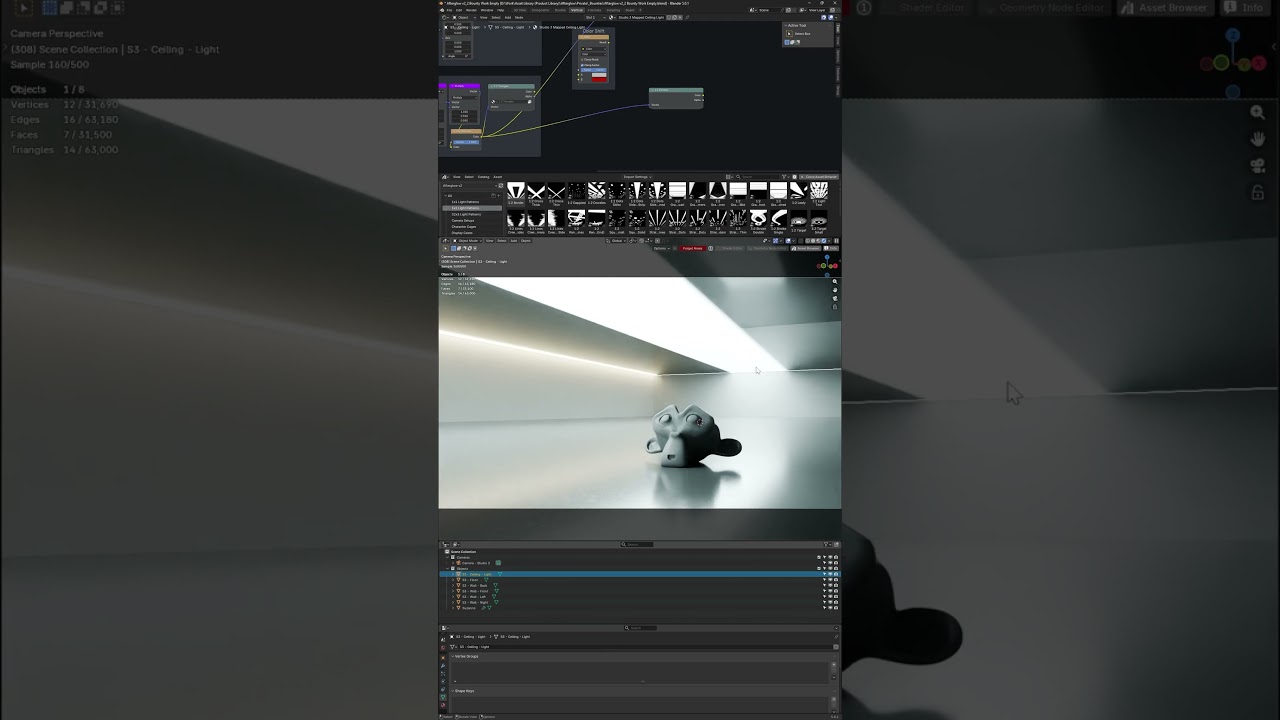Click the navigation gizmo in viewport corner
Image resolution: width=1280 pixels, height=720 pixels.
828,264
